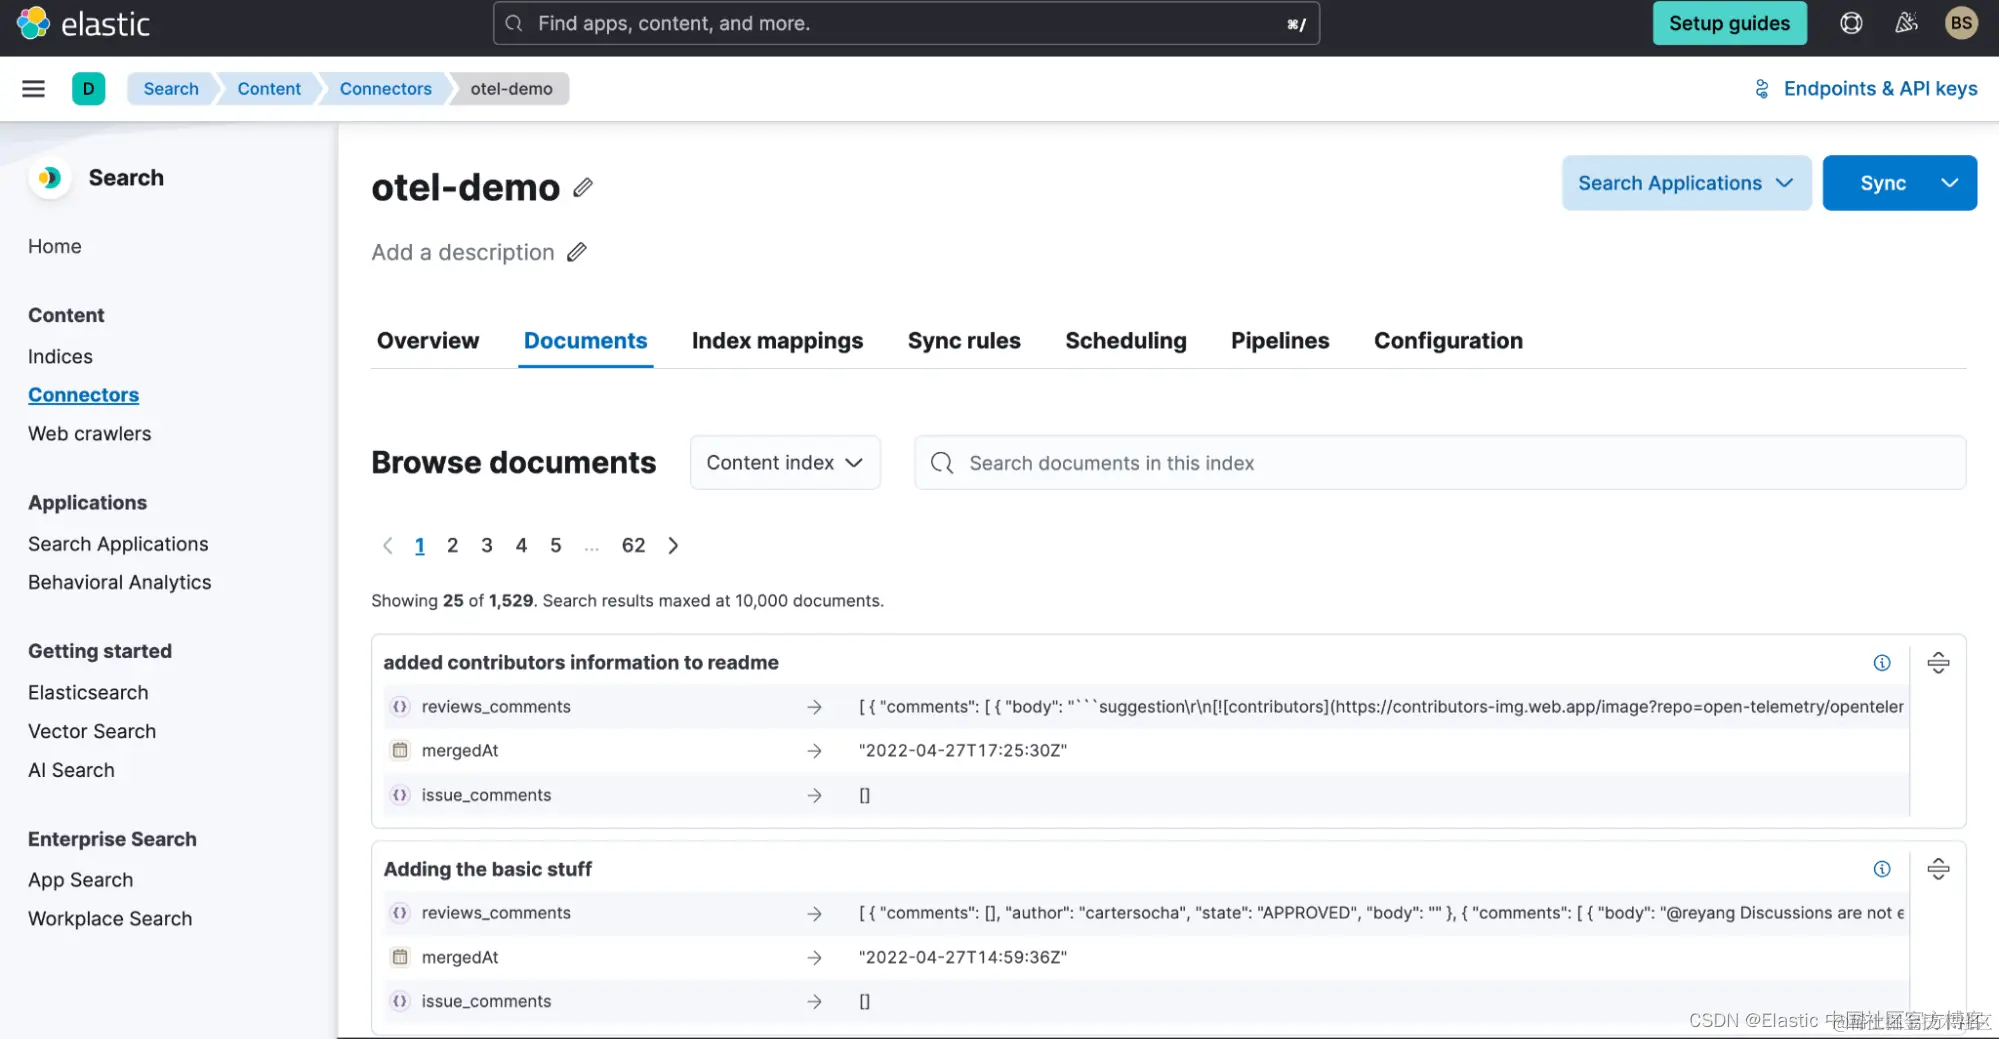Viewport: 1999px width, 1039px height.
Task: Click the Setup guides button
Action: (1729, 23)
